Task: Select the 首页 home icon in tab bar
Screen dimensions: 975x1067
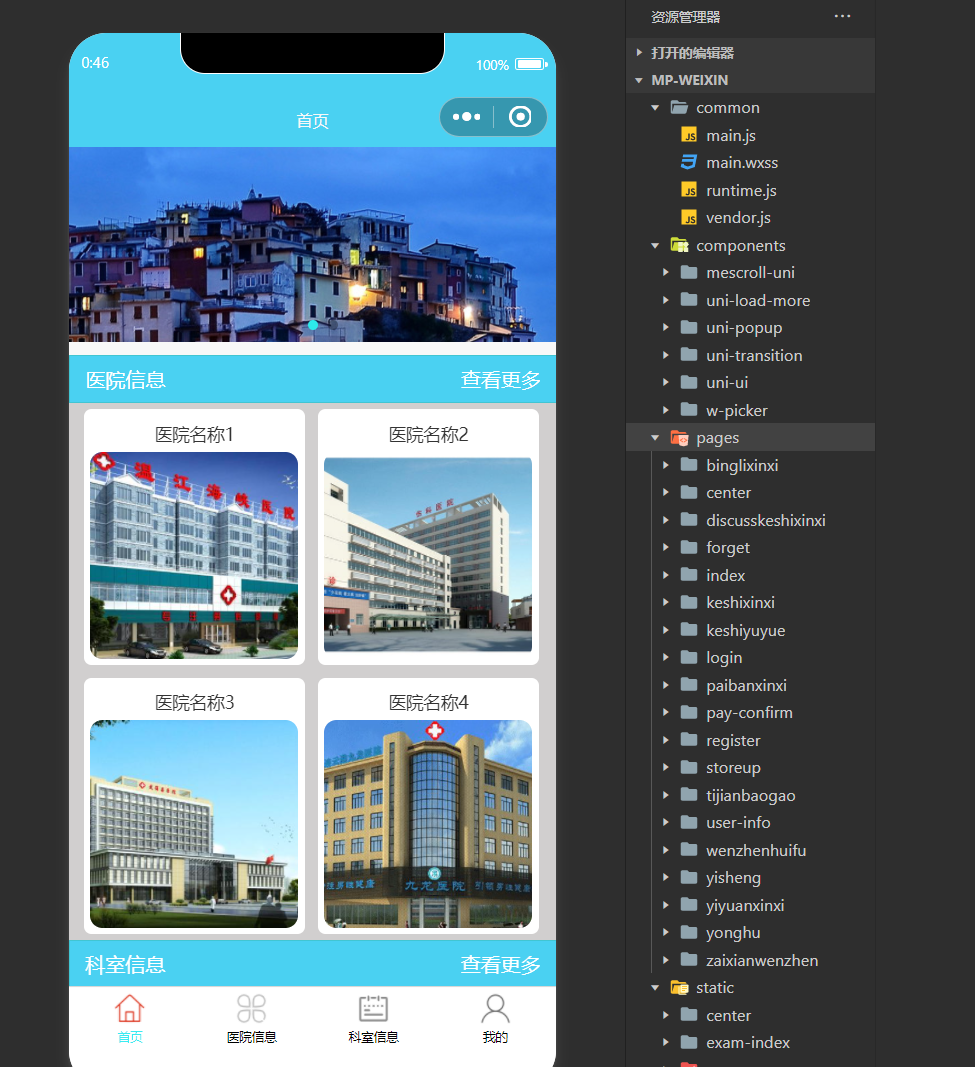Action: 129,1009
